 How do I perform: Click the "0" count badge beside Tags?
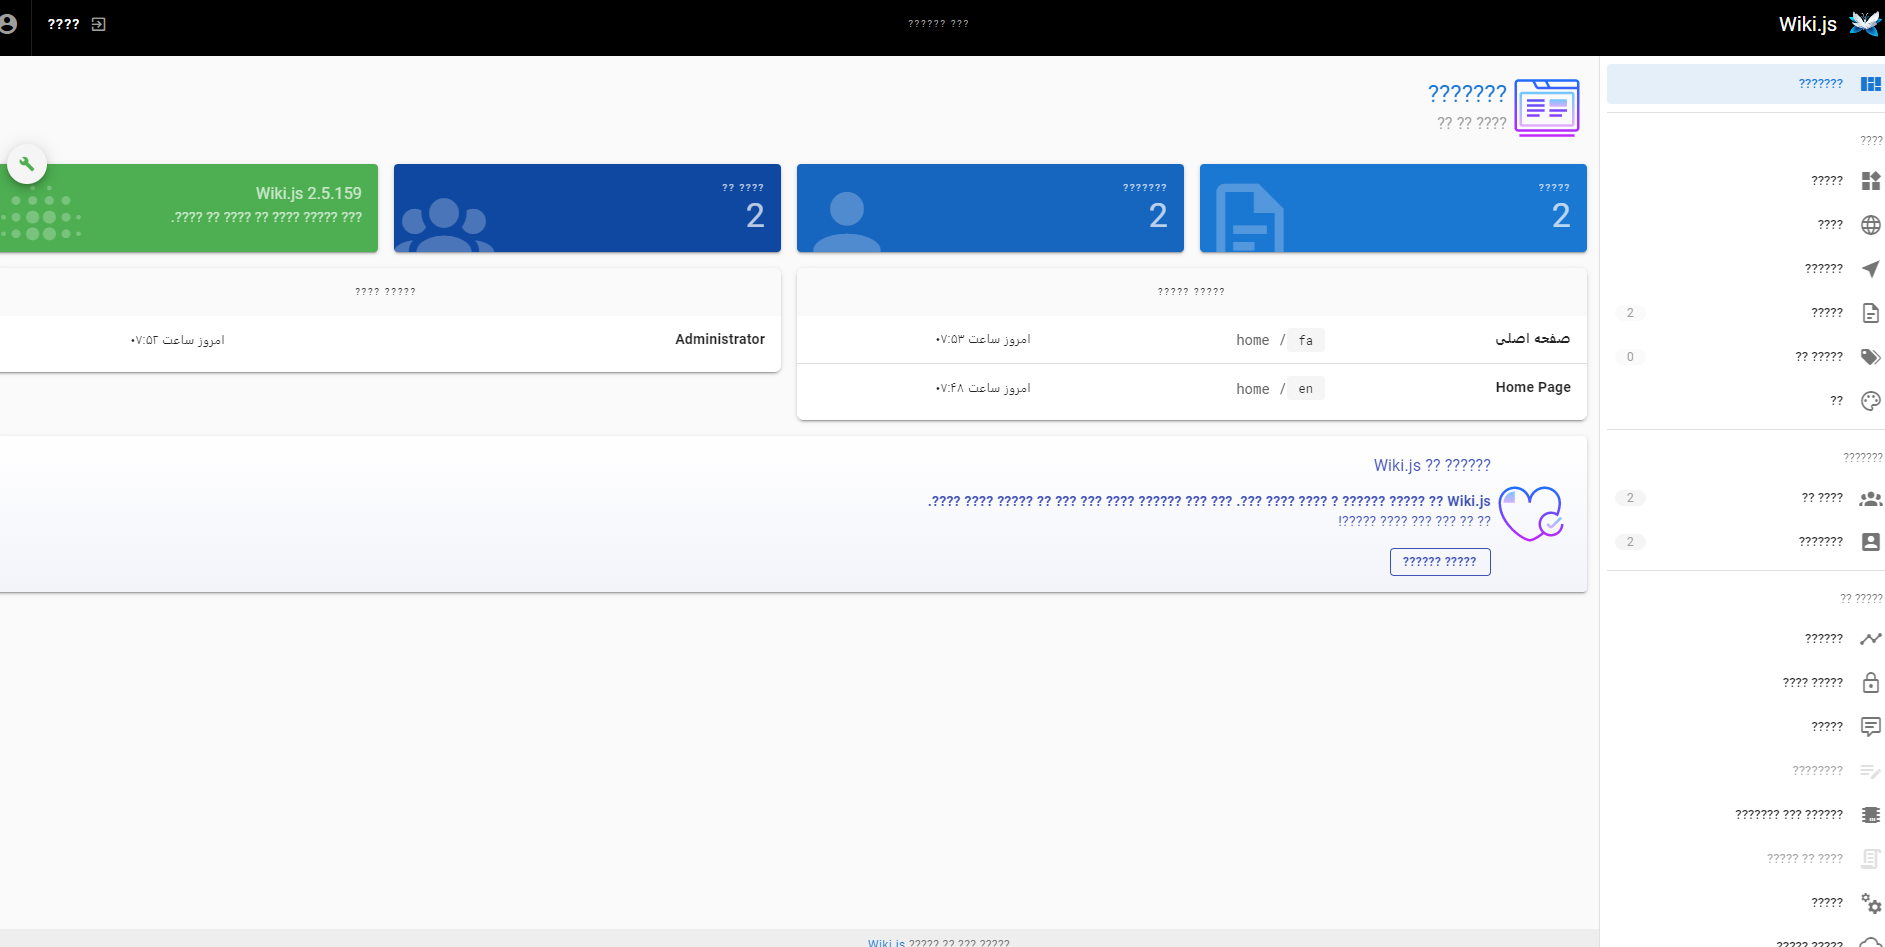click(x=1630, y=357)
